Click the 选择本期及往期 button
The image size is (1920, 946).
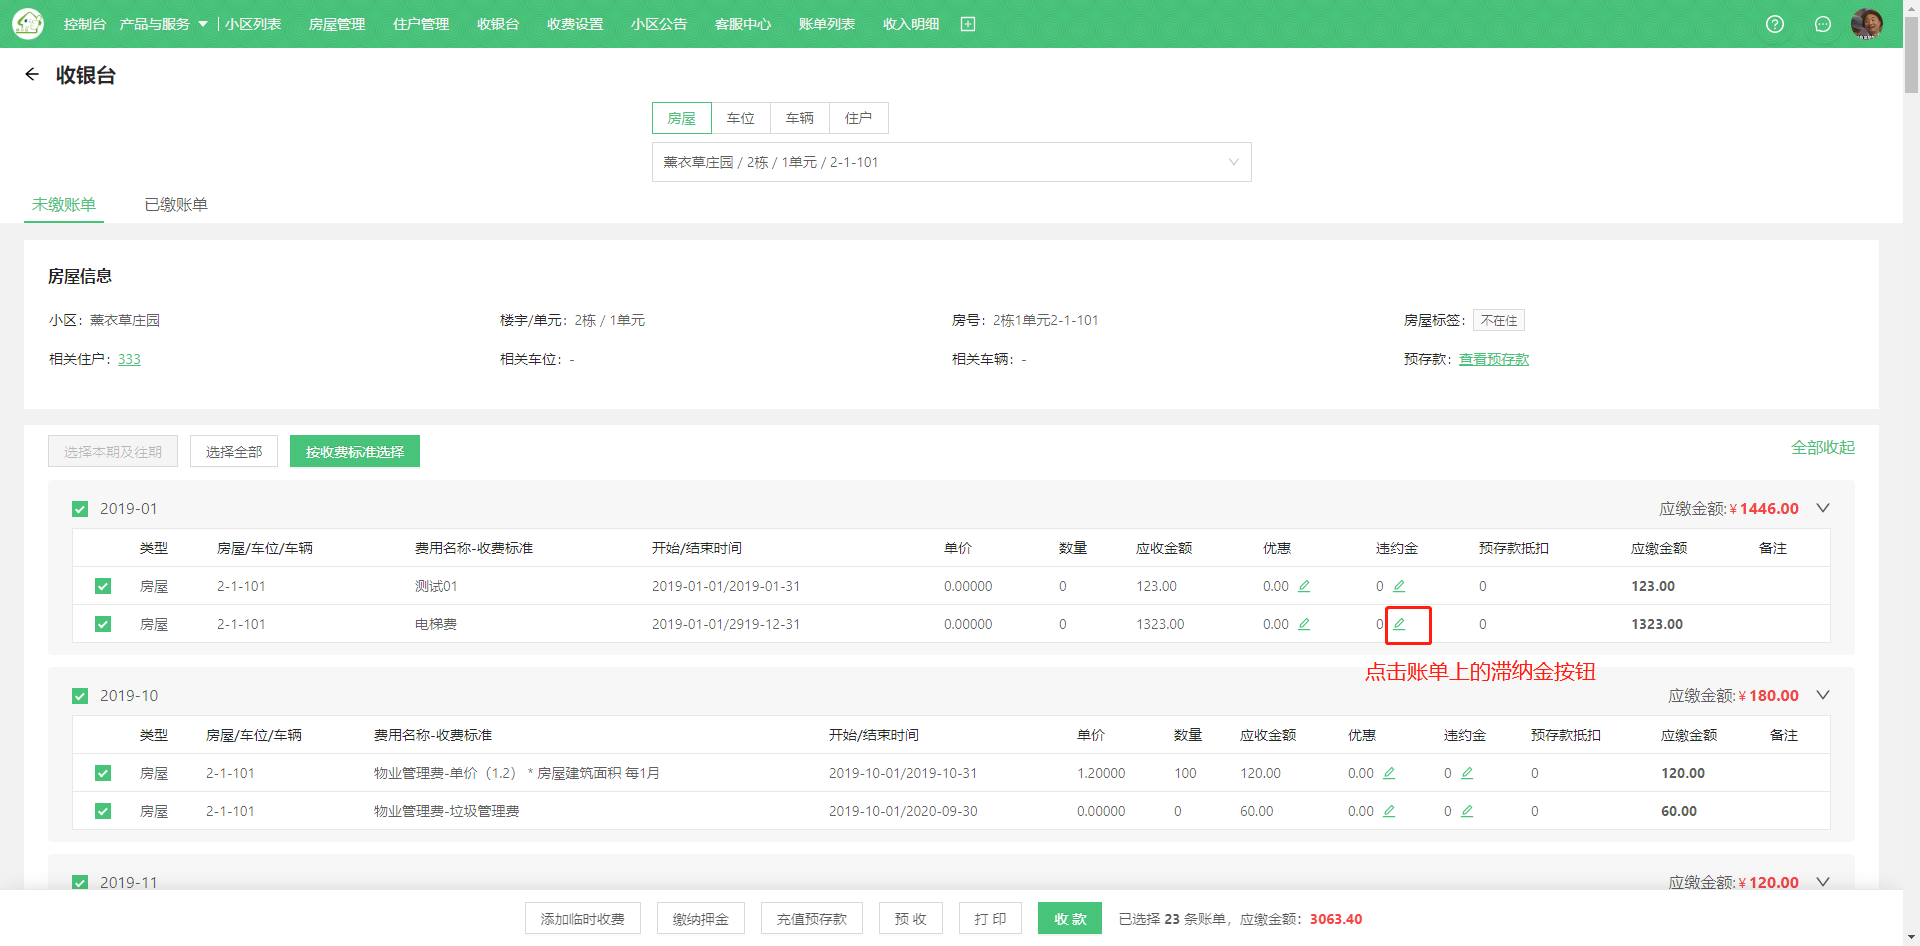click(113, 451)
